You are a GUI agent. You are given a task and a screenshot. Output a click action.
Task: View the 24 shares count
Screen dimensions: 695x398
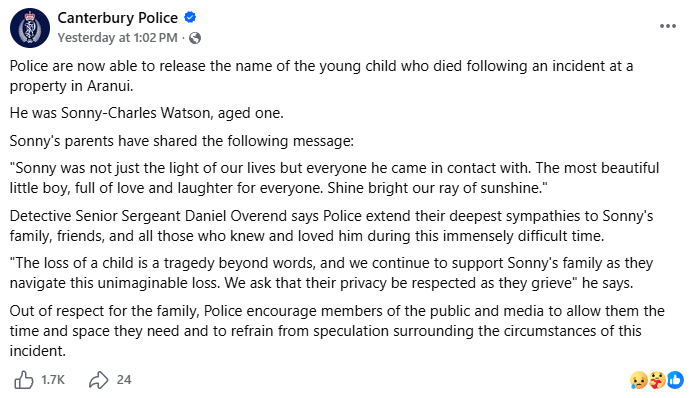coord(124,380)
